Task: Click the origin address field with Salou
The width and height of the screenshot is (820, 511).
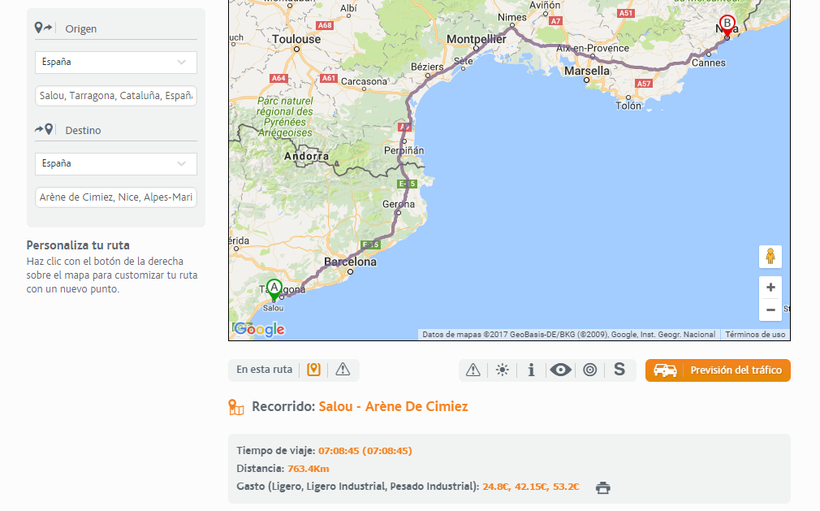Action: pos(116,96)
